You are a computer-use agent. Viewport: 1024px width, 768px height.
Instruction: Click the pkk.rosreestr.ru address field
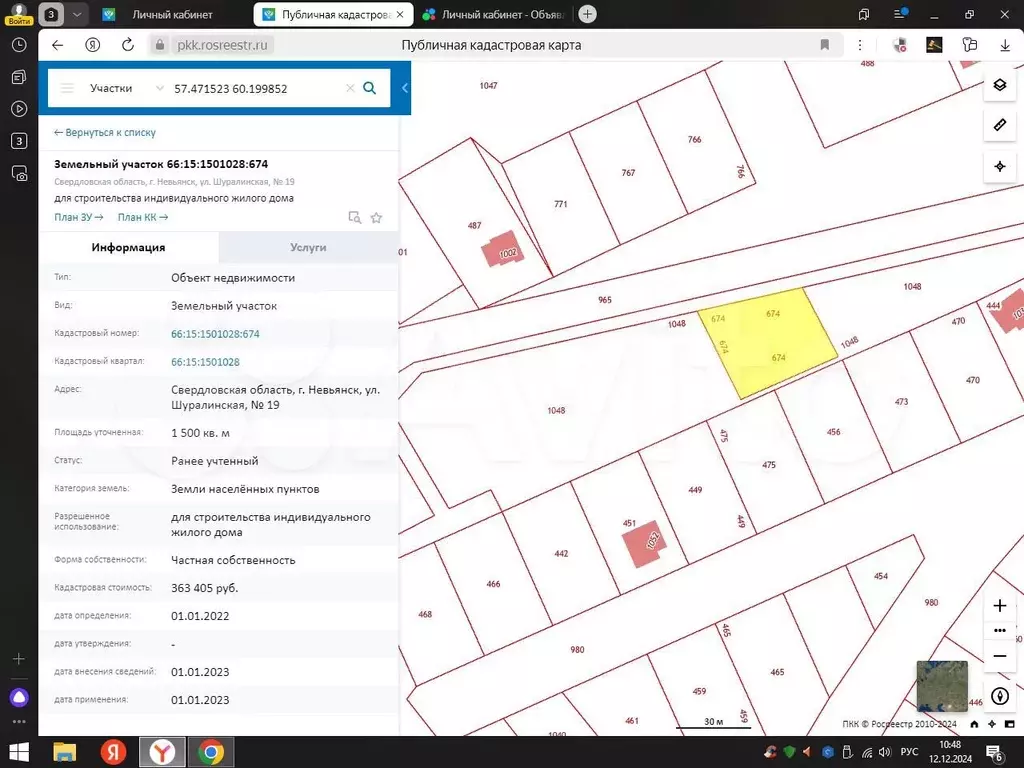pos(222,45)
